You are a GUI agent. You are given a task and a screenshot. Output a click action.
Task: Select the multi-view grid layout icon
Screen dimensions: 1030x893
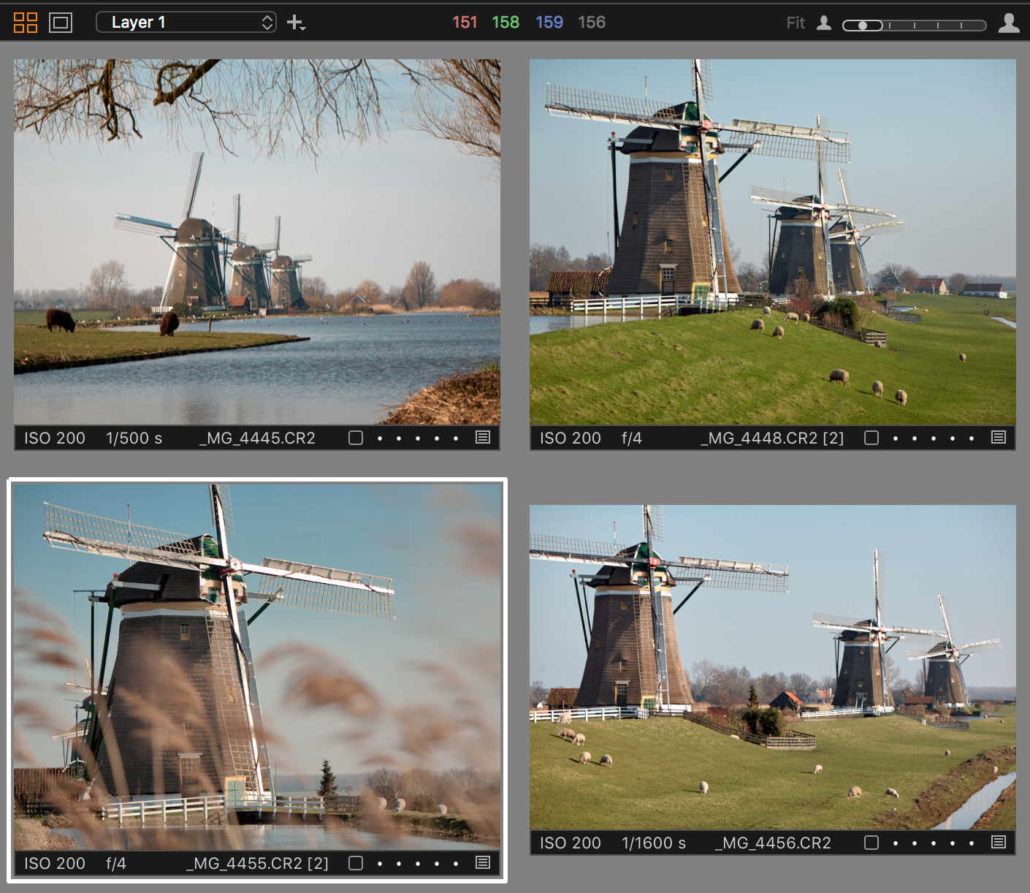[27, 21]
